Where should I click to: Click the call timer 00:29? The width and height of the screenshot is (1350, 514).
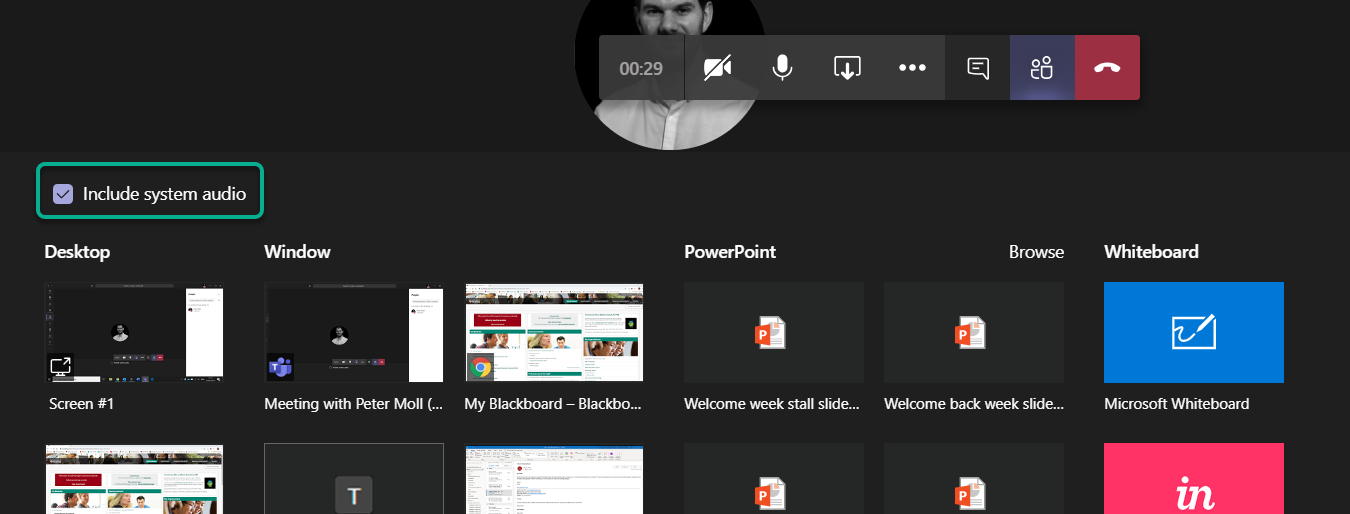click(641, 69)
